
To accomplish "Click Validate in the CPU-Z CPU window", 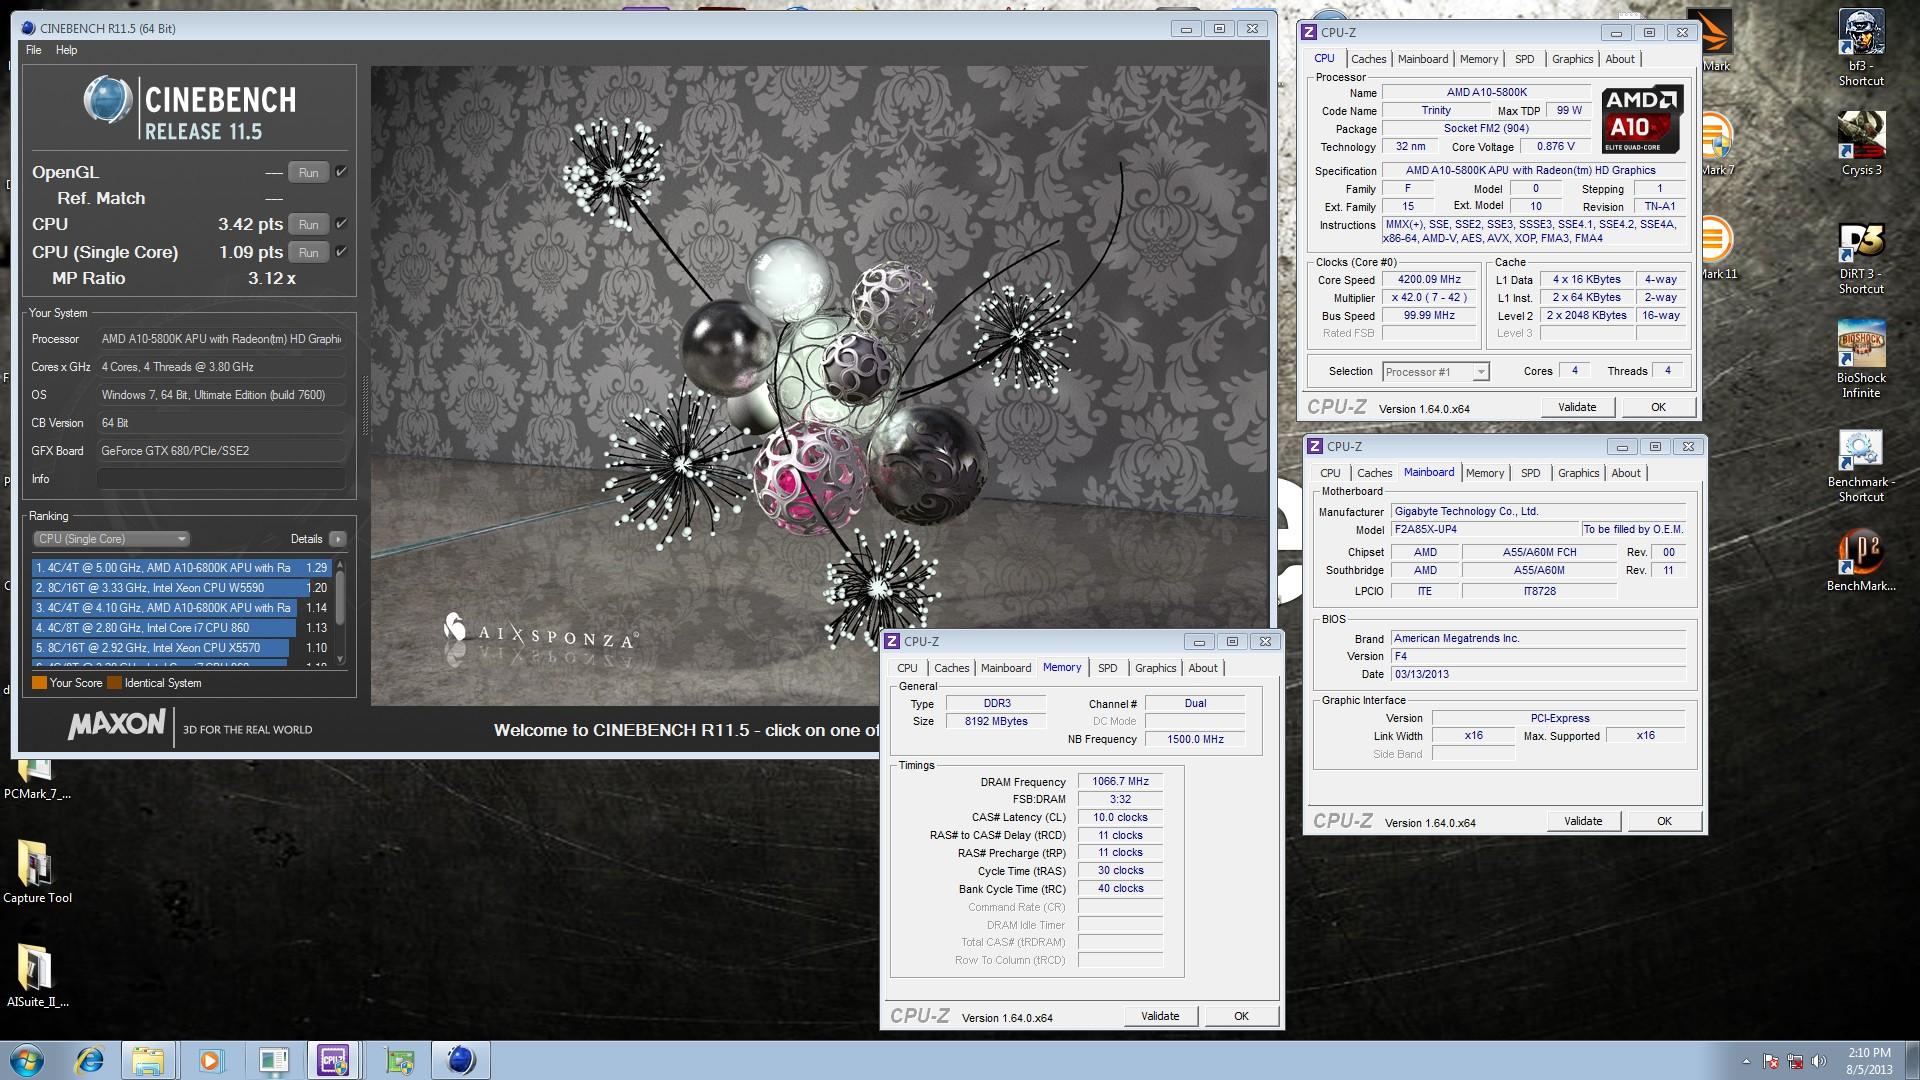I will (1577, 407).
